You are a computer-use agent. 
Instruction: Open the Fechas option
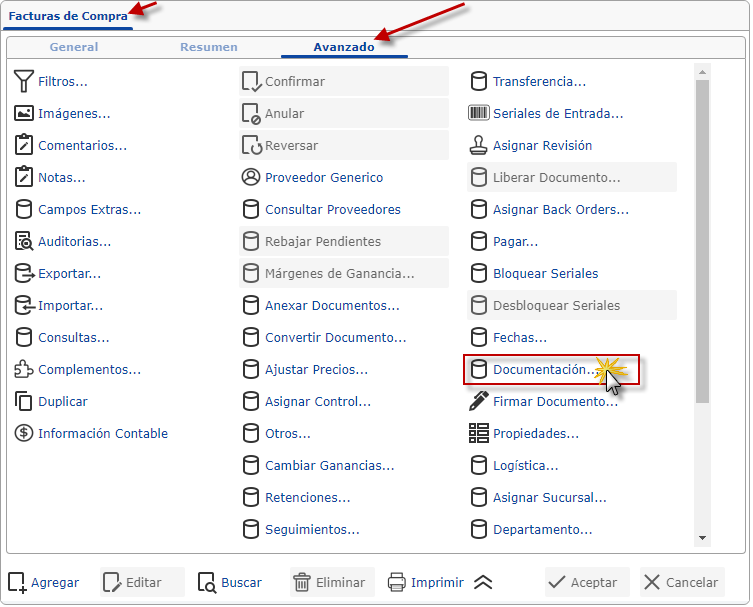(x=508, y=338)
